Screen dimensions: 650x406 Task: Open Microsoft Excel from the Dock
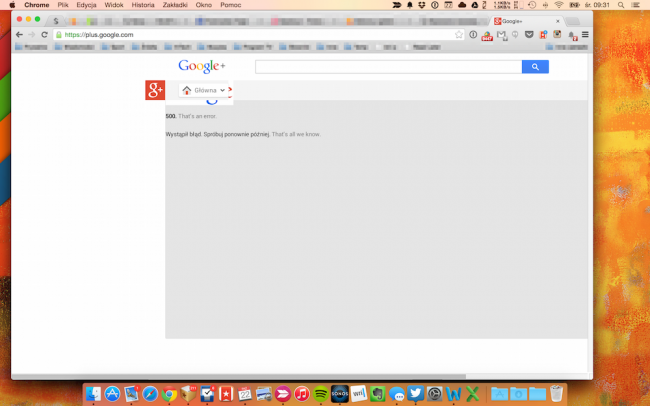473,394
